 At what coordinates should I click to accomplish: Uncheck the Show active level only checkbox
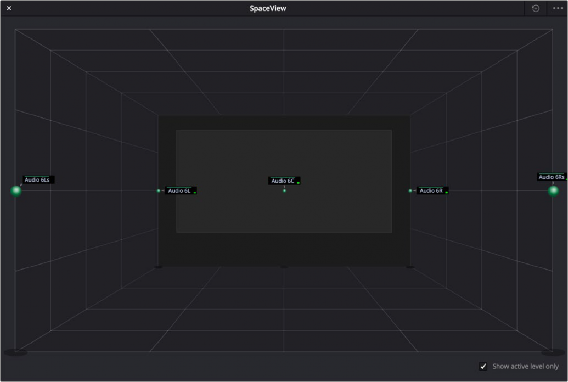pos(483,366)
